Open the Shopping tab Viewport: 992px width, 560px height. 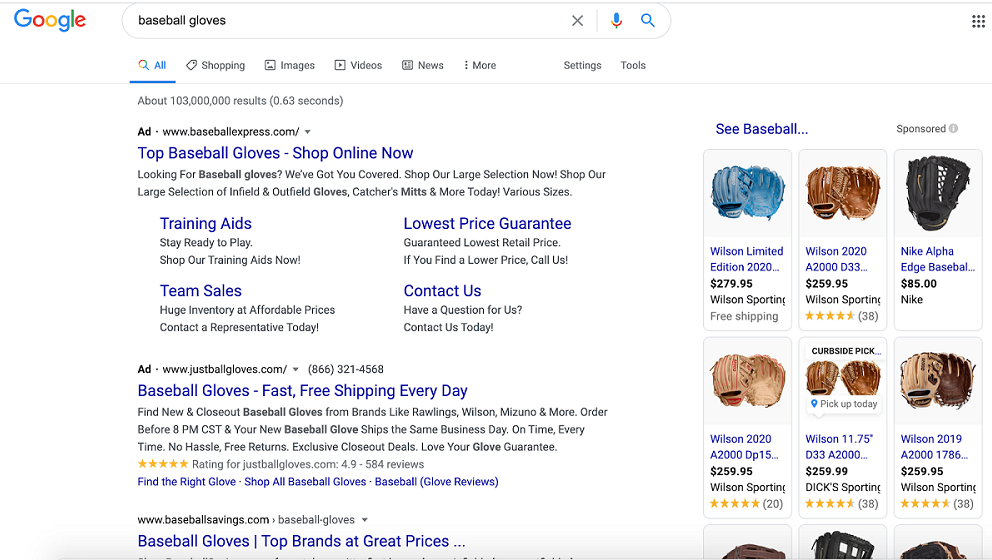(215, 65)
